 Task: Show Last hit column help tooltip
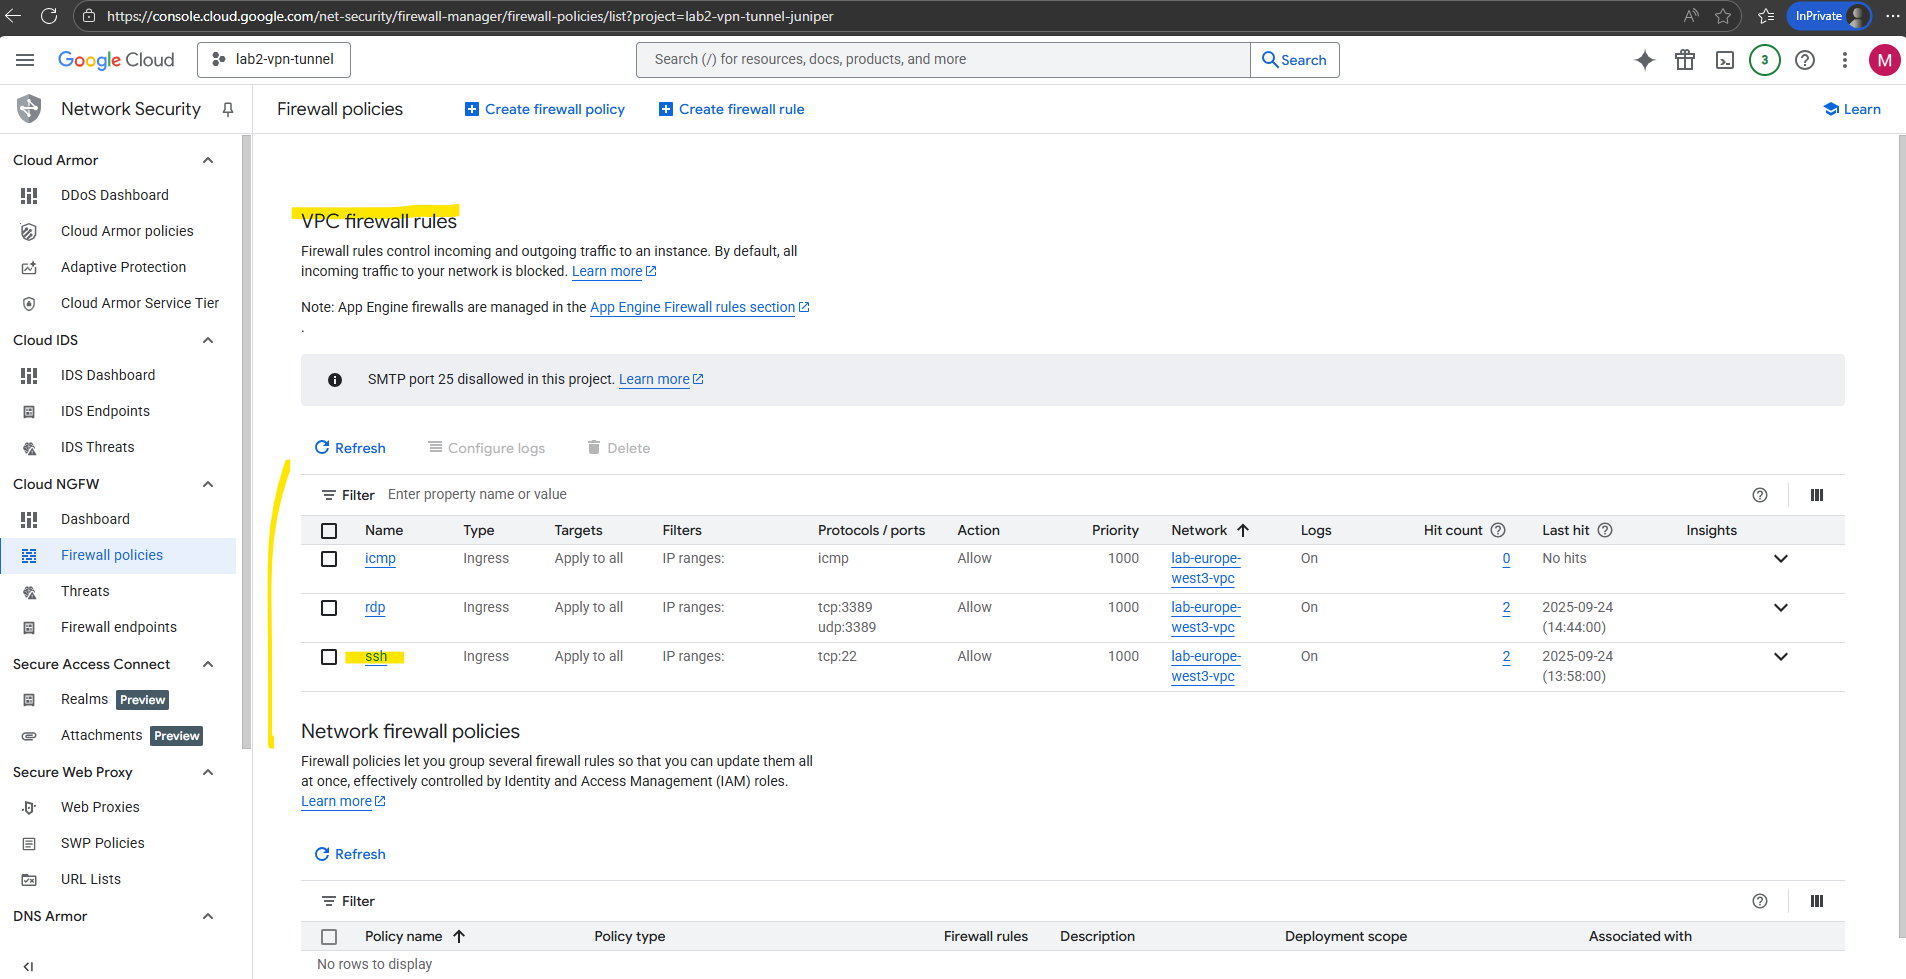[1605, 530]
